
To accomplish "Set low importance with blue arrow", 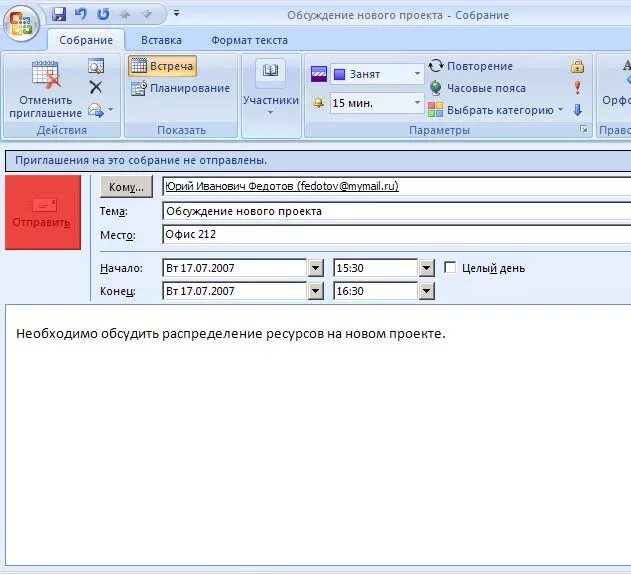I will [577, 109].
